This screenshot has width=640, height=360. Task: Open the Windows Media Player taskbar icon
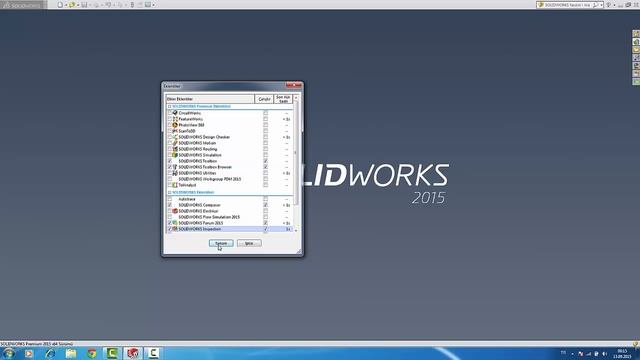29,353
